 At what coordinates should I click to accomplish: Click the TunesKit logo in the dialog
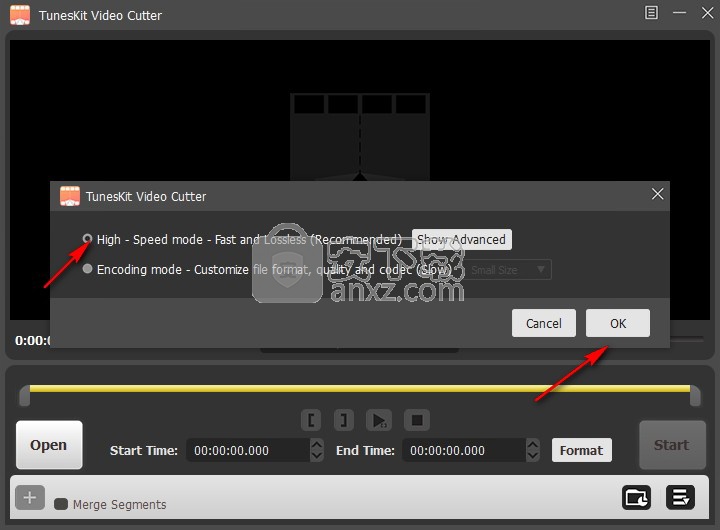[x=70, y=196]
